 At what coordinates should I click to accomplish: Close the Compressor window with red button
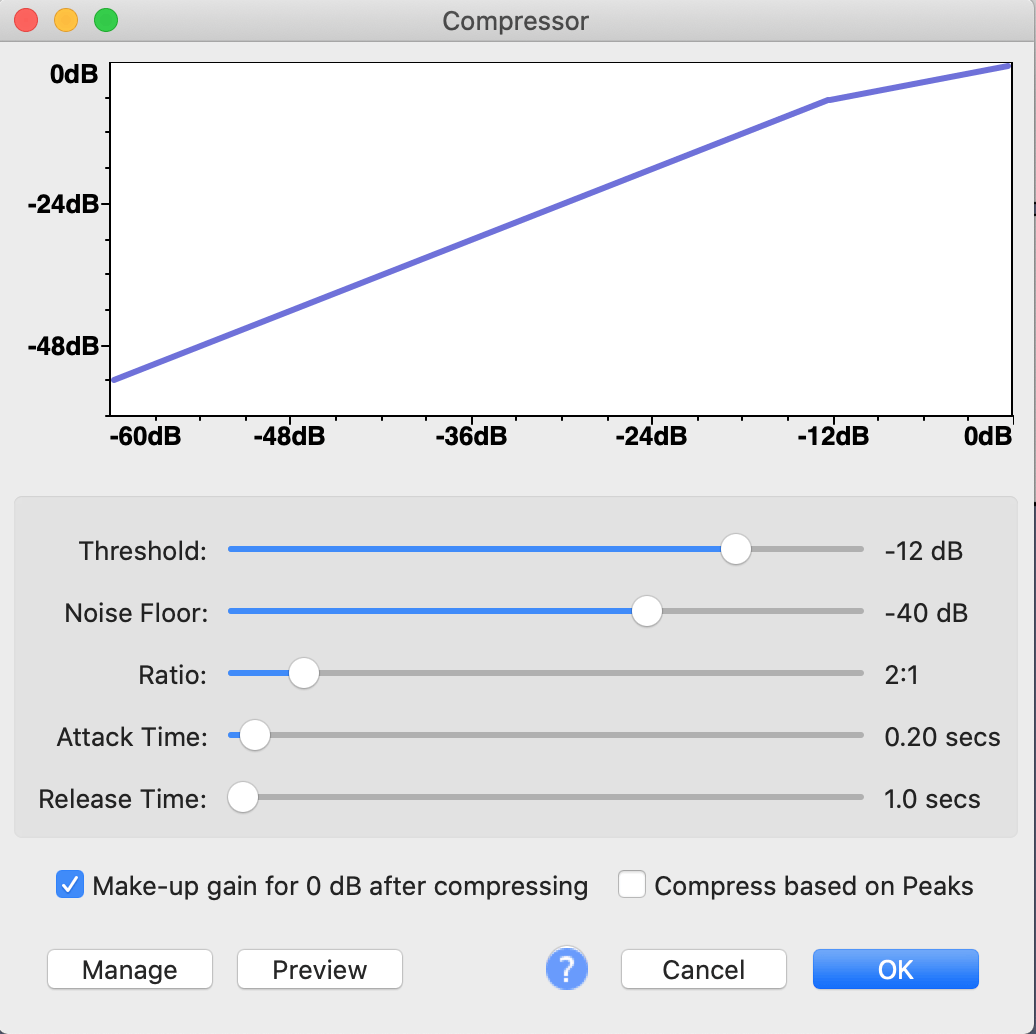coord(26,20)
